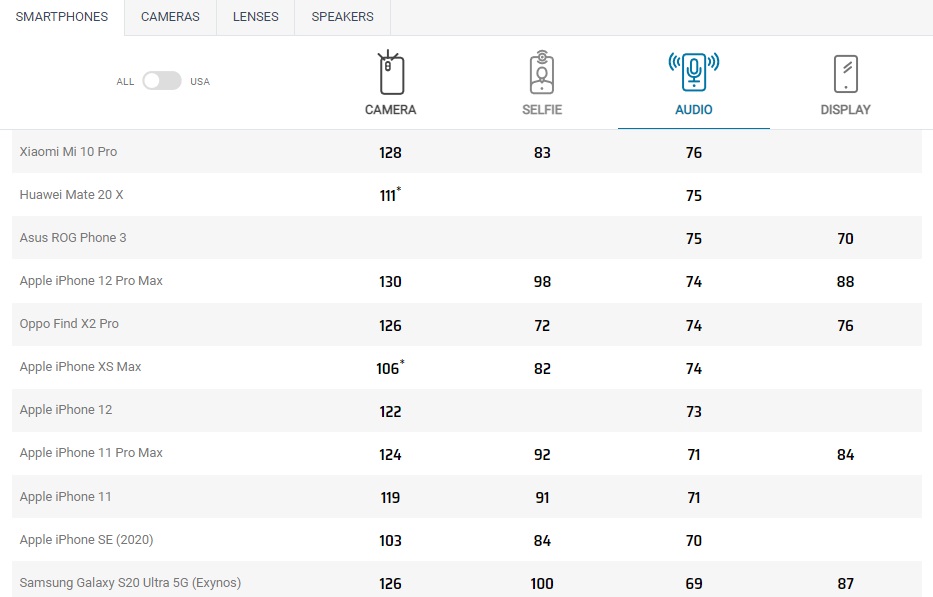Sort by the DISPLAY column label
933x597 pixels.
845,110
